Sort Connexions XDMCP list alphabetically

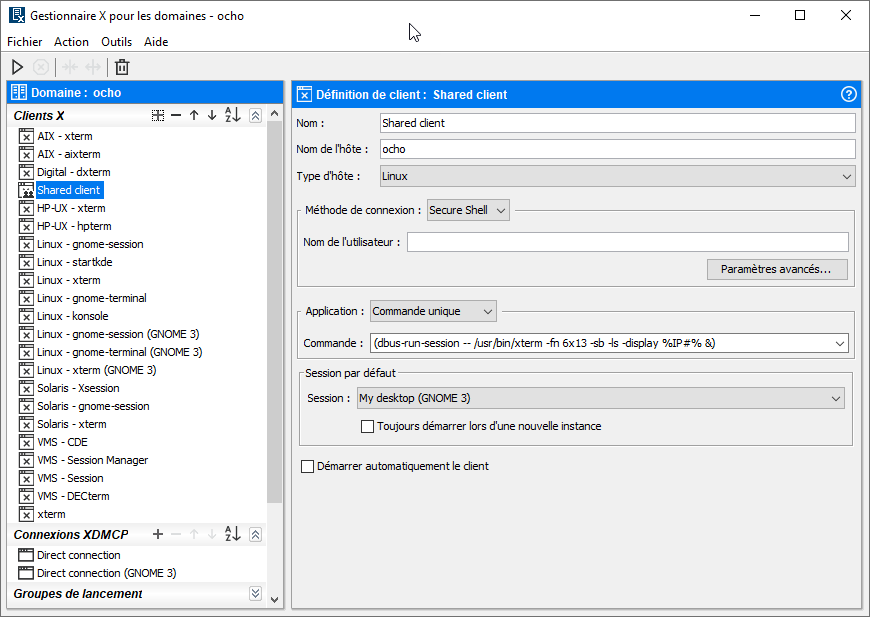click(x=232, y=535)
